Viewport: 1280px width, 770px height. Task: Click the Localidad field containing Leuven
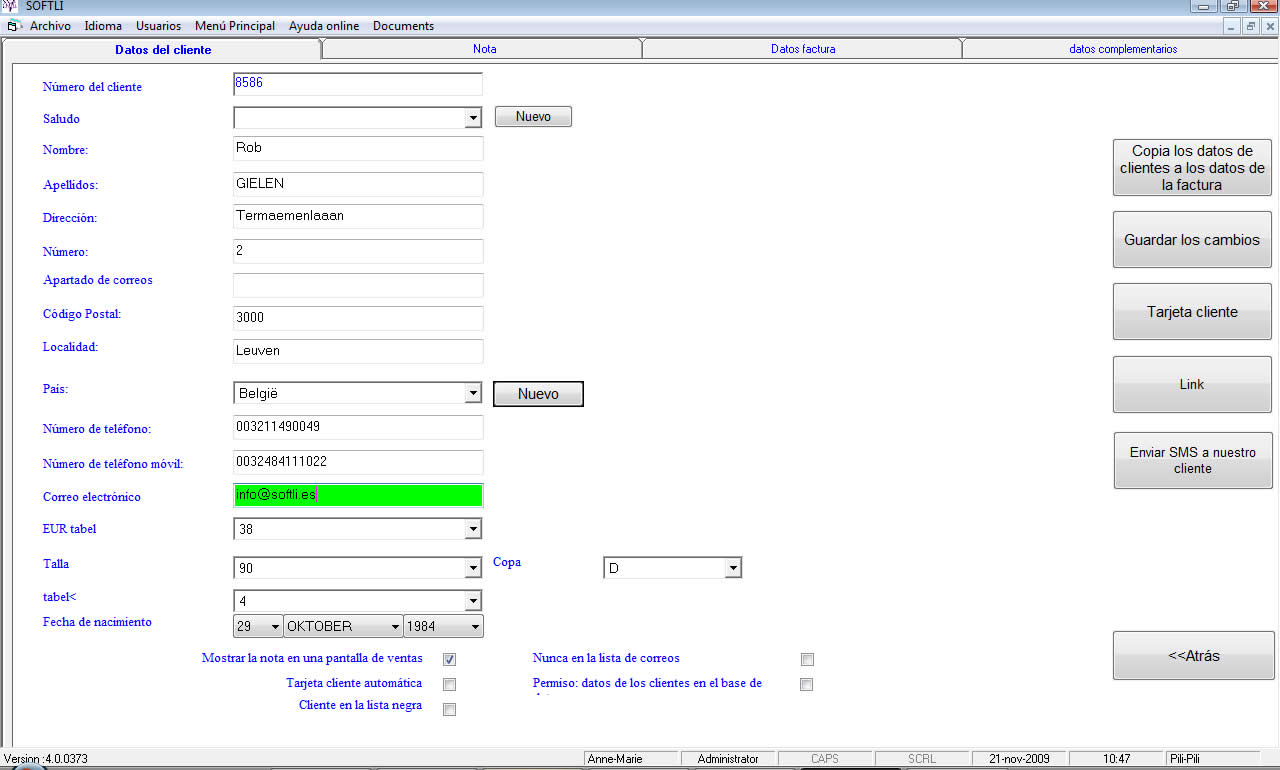[x=358, y=351]
